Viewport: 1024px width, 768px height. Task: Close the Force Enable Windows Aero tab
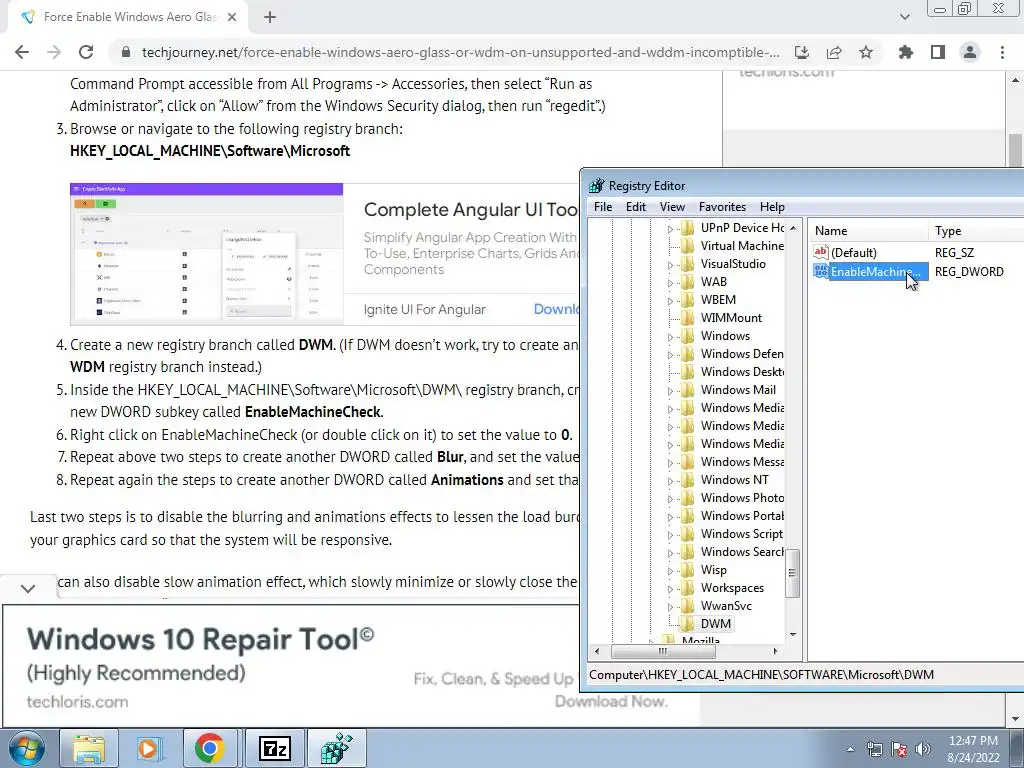(232, 17)
